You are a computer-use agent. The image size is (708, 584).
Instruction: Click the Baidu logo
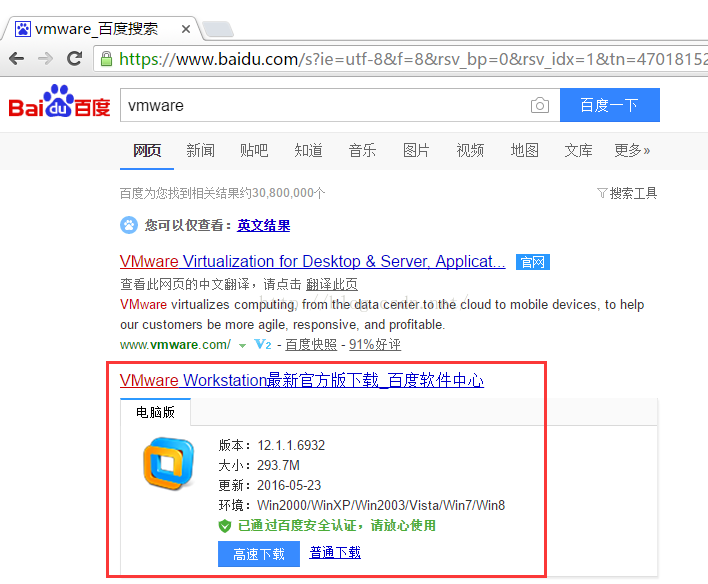click(x=59, y=101)
